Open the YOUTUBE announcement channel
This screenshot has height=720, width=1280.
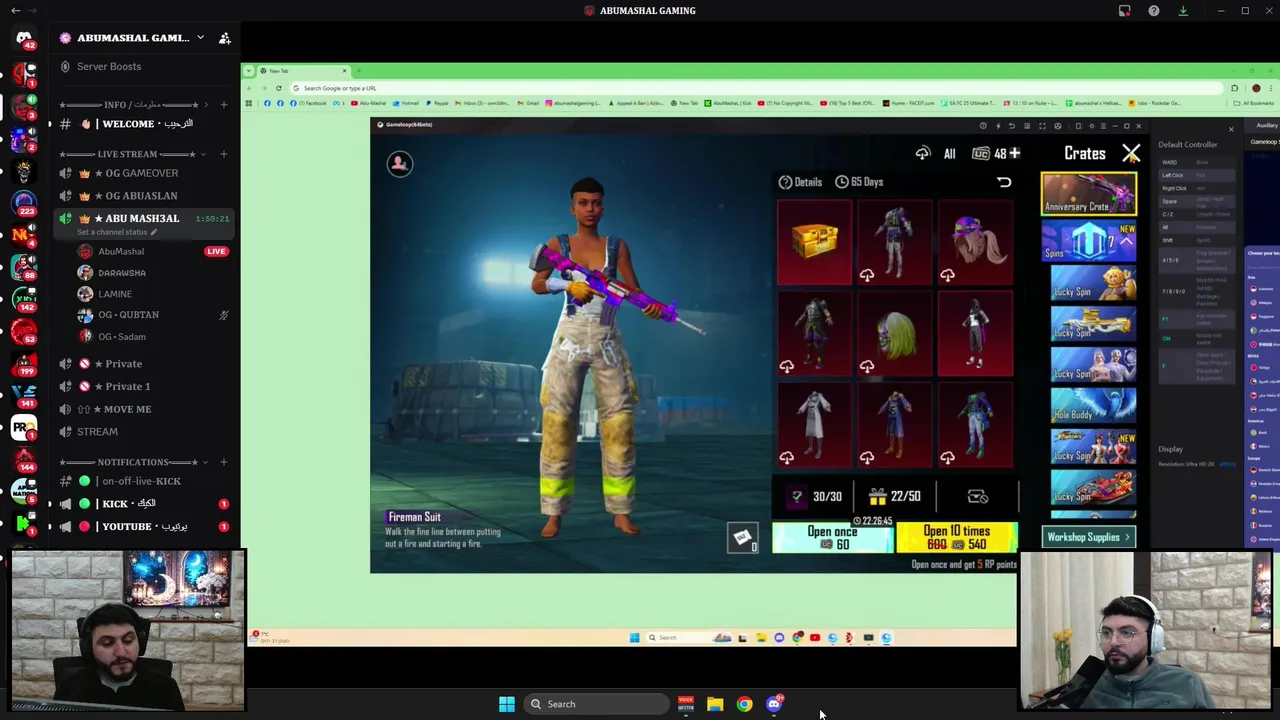click(144, 527)
